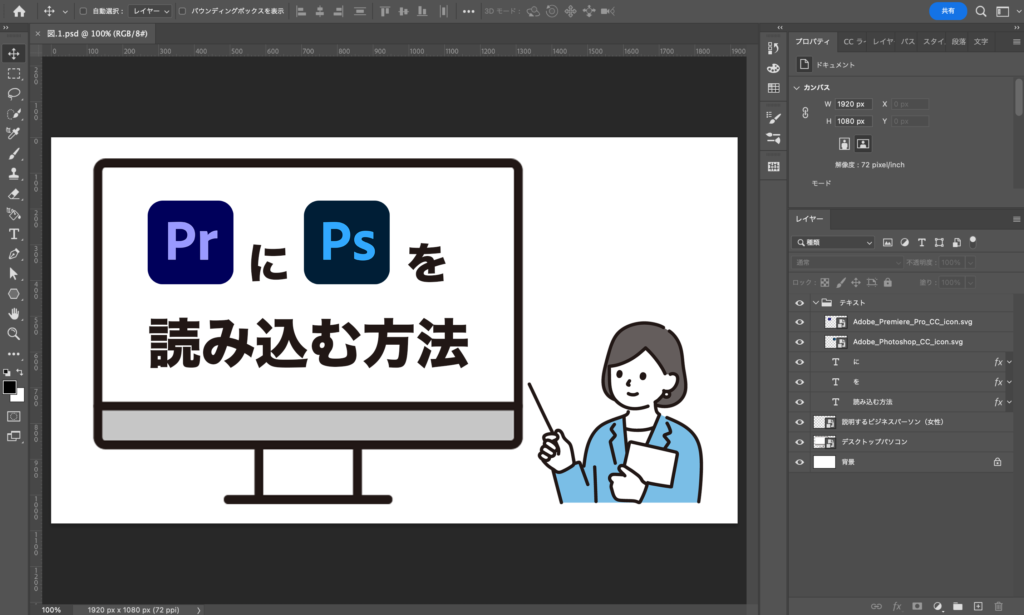
Task: Enable バウンディングボックスを表示 checkbox
Action: tap(182, 11)
